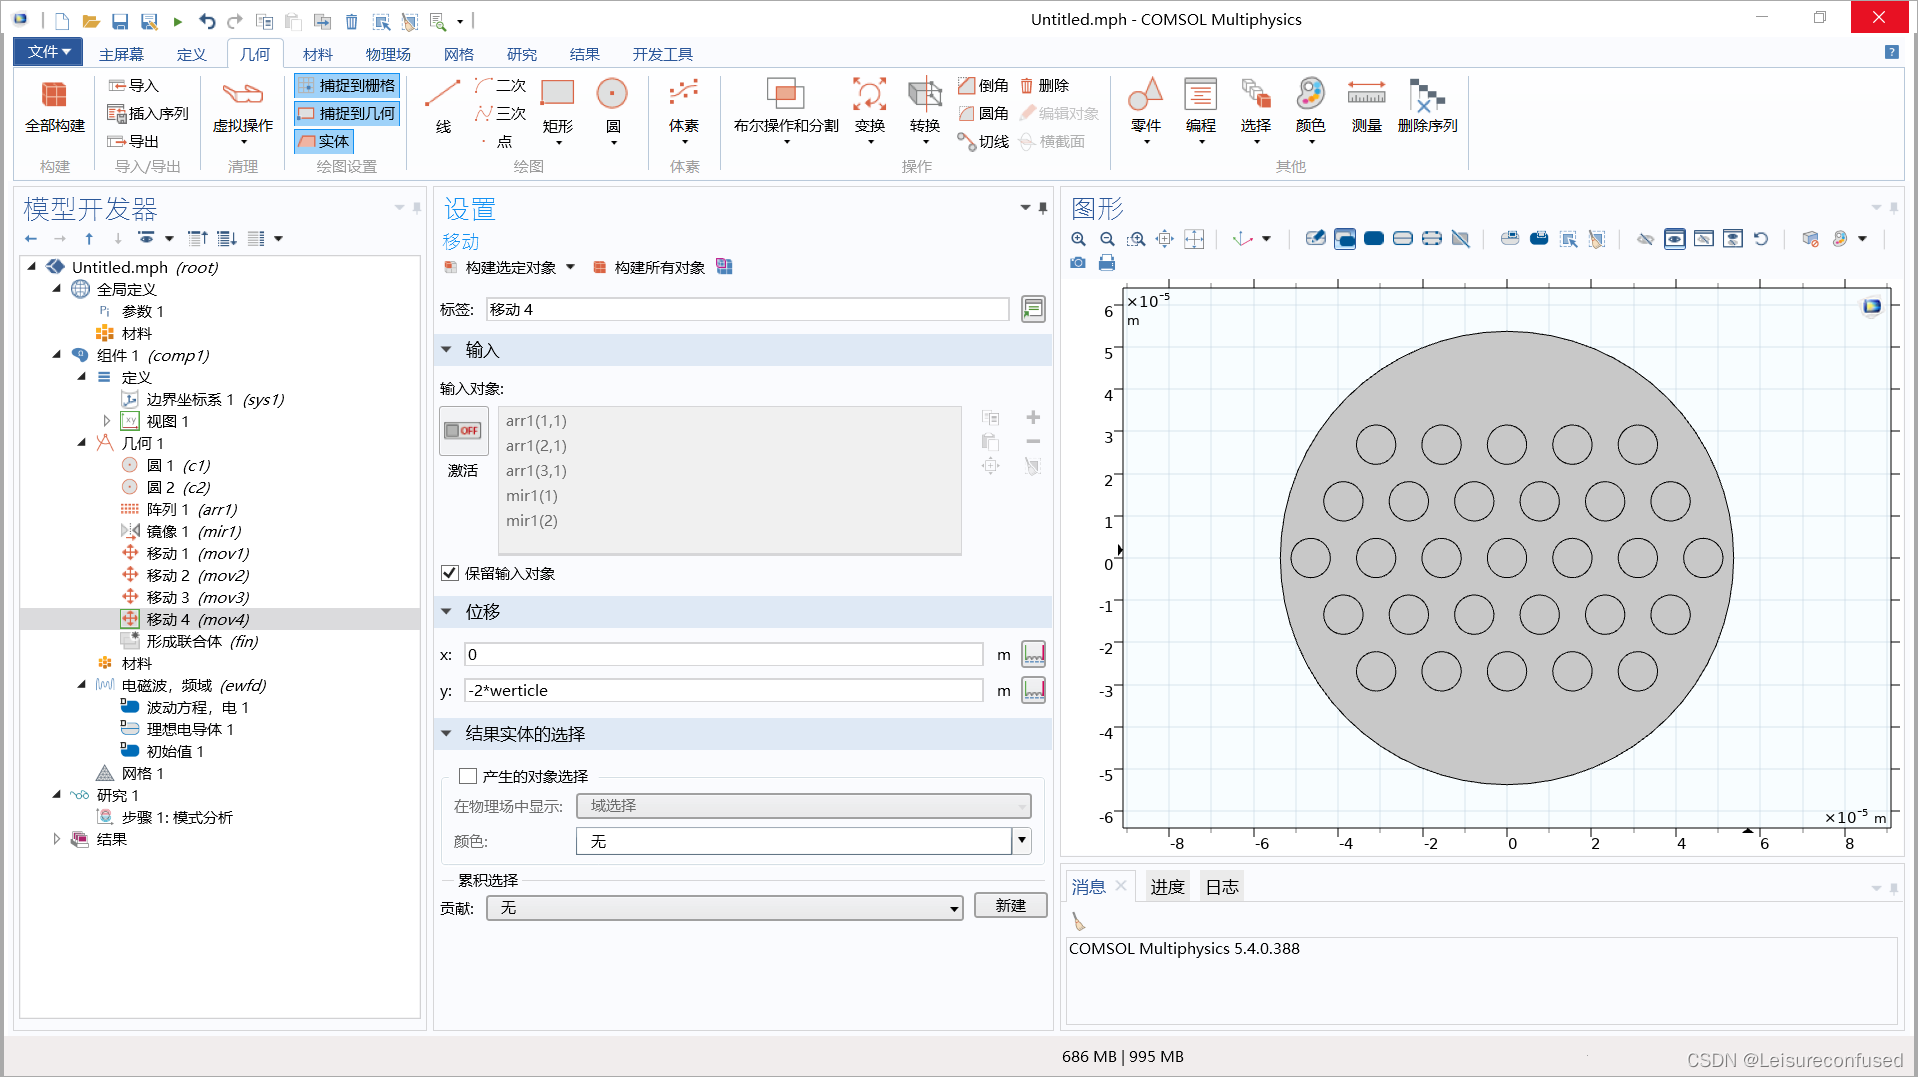The image size is (1918, 1077).
Task: Open 构建选定对象 dropdown arrow
Action: coord(570,267)
